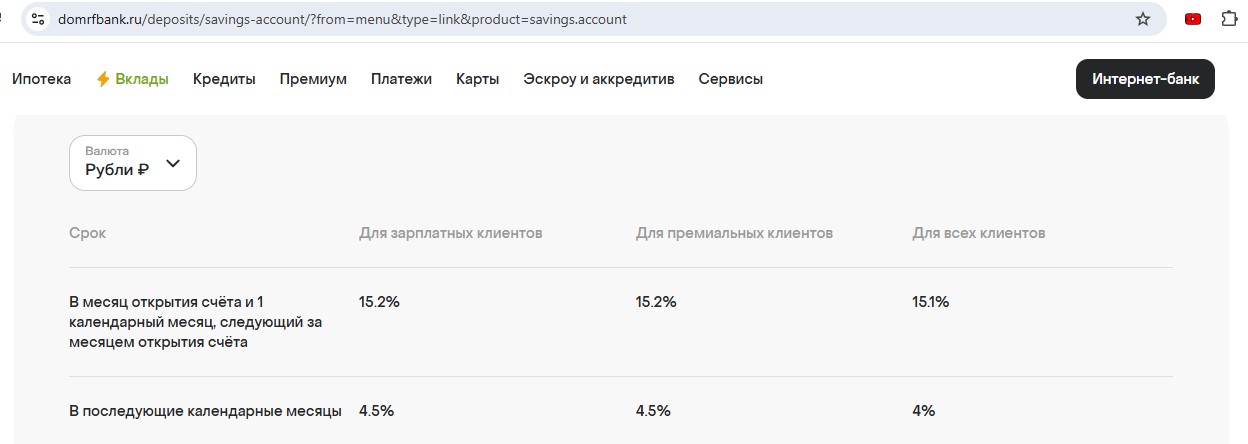
Task: Click the lightning bolt icon beside Вклады
Action: coord(103,79)
